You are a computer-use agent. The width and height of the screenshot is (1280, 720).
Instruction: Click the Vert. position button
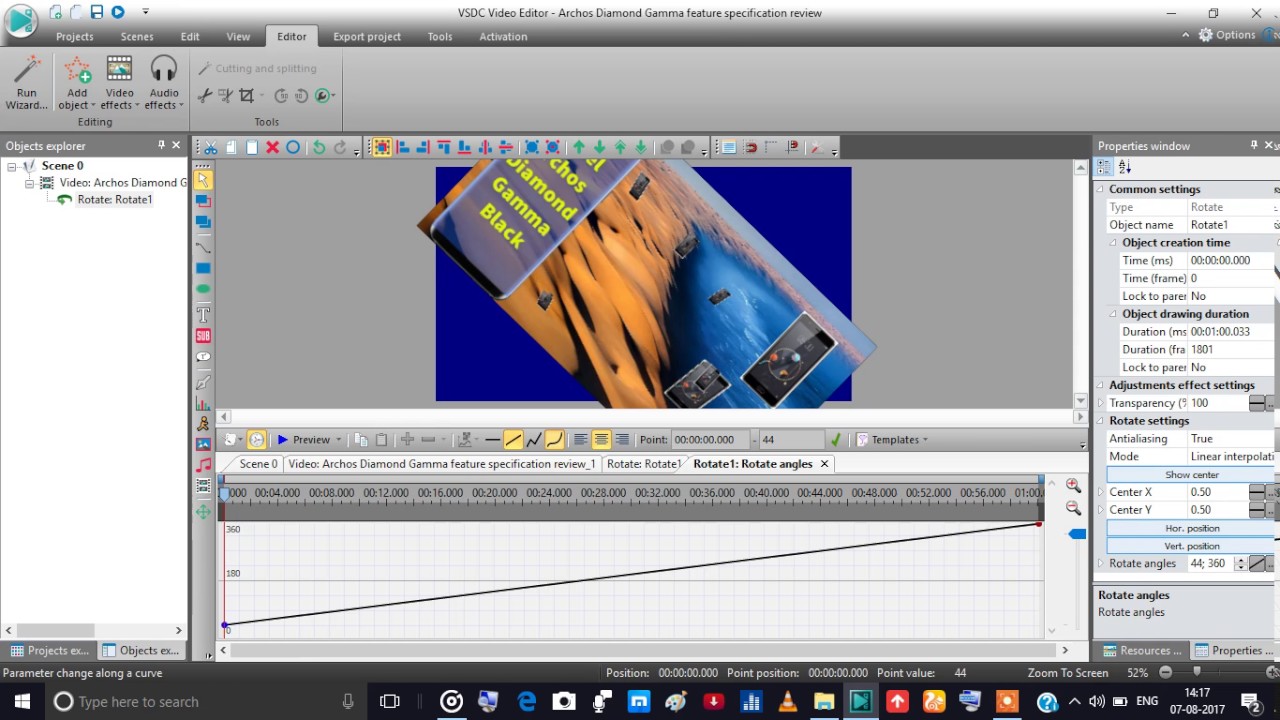[x=1191, y=546]
